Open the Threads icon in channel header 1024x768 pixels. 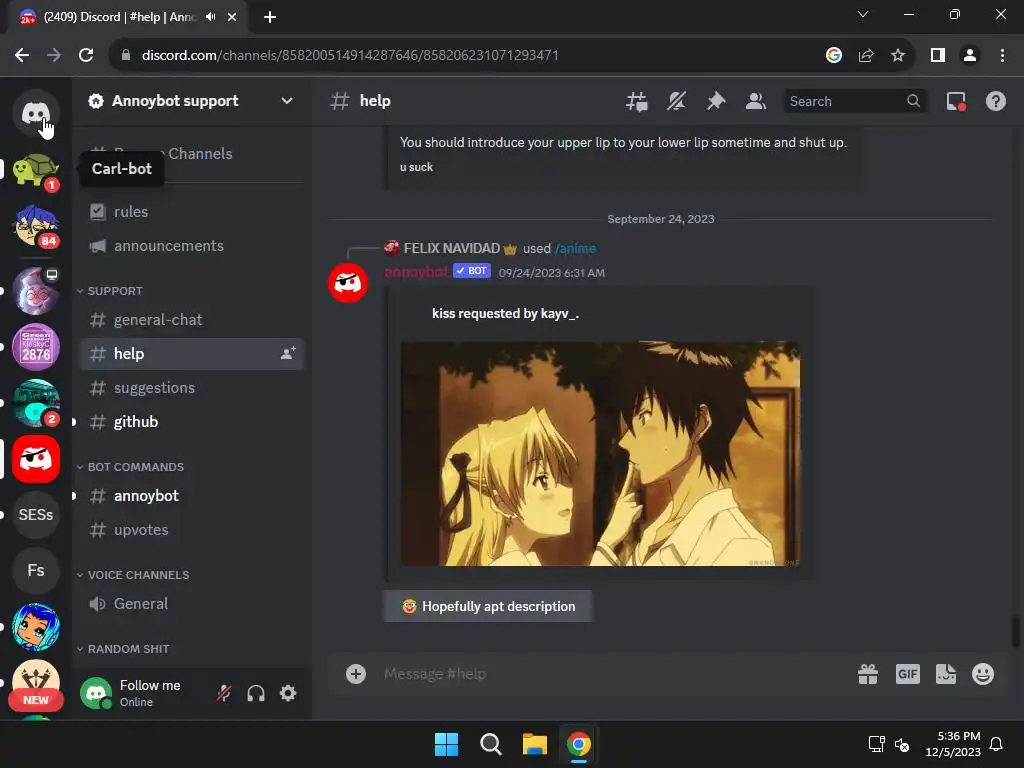point(637,101)
